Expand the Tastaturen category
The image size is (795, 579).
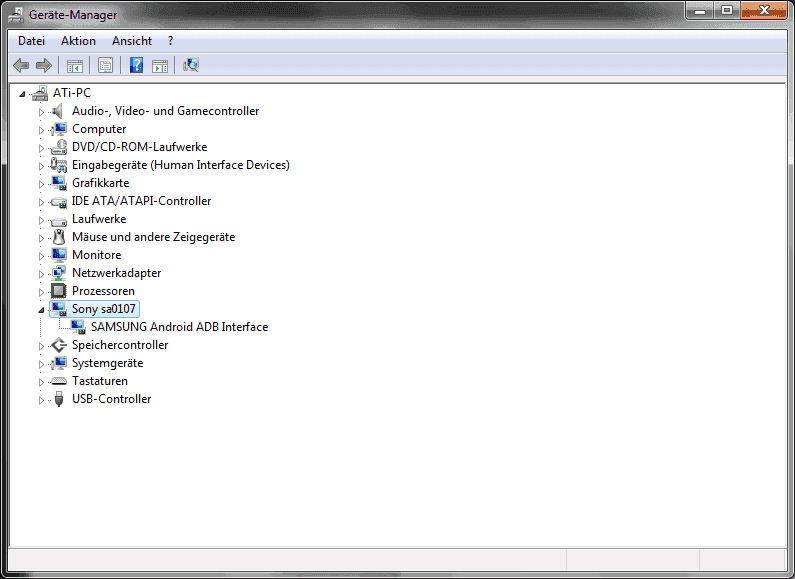(x=42, y=382)
